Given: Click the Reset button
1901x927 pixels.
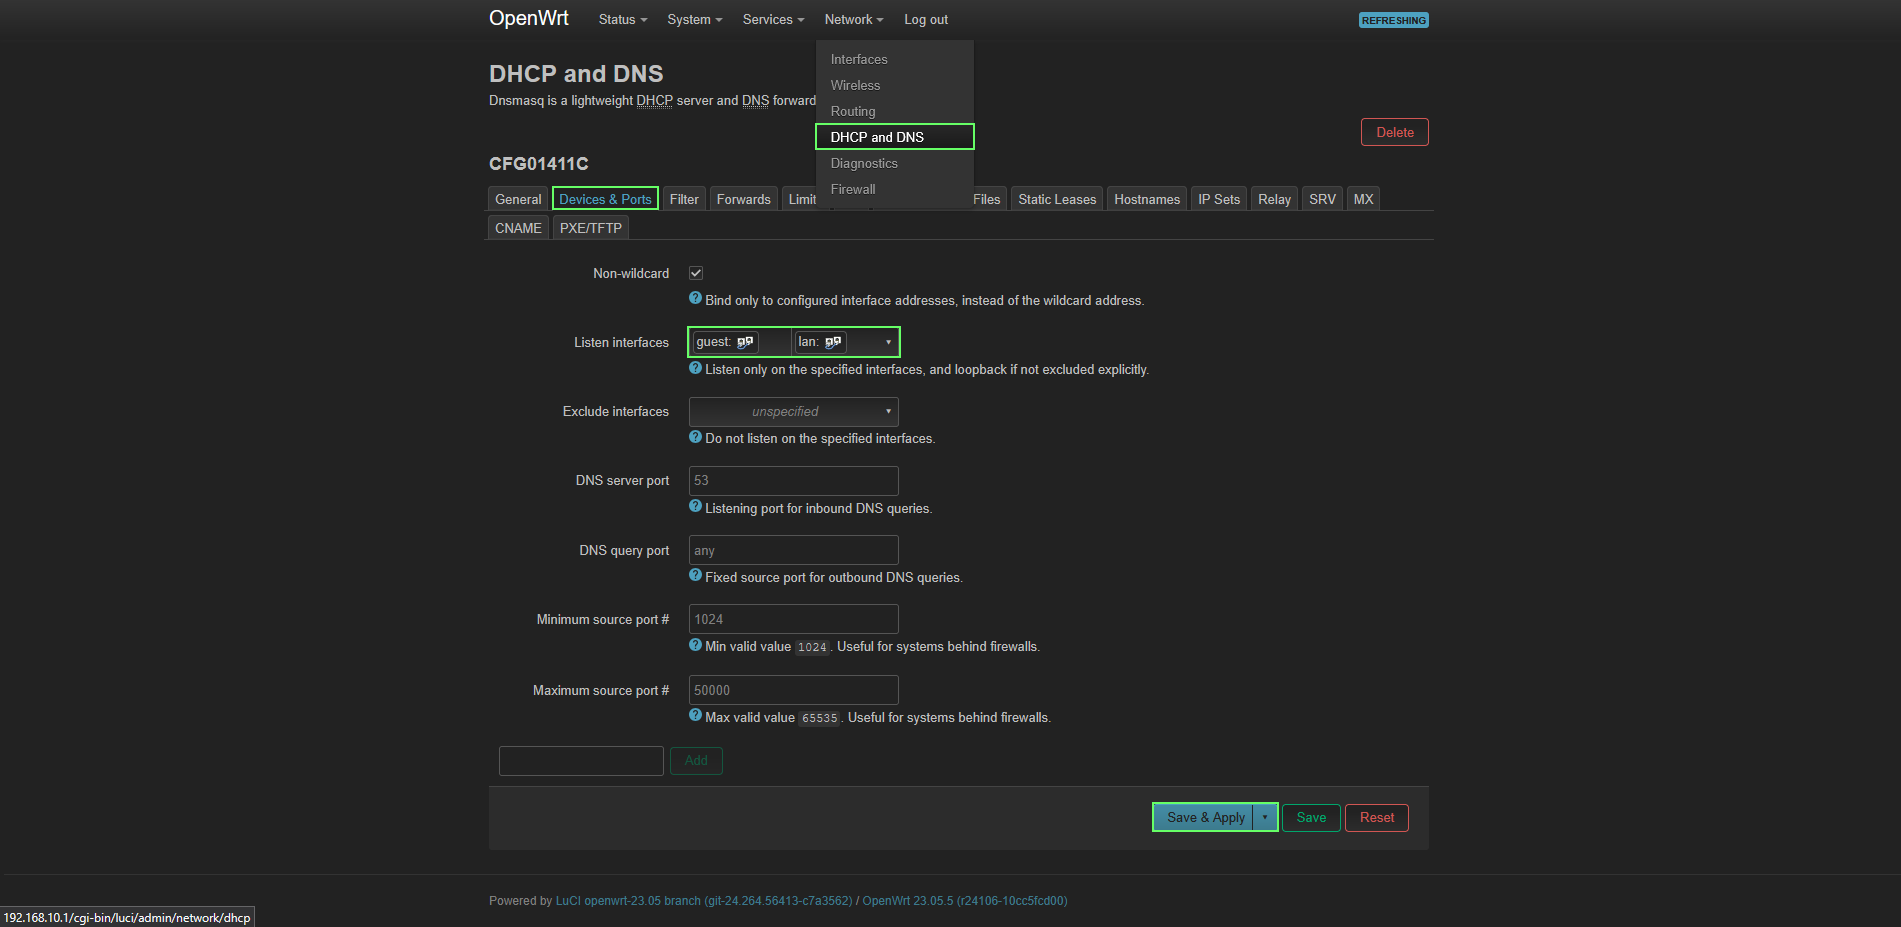Looking at the screenshot, I should coord(1377,817).
